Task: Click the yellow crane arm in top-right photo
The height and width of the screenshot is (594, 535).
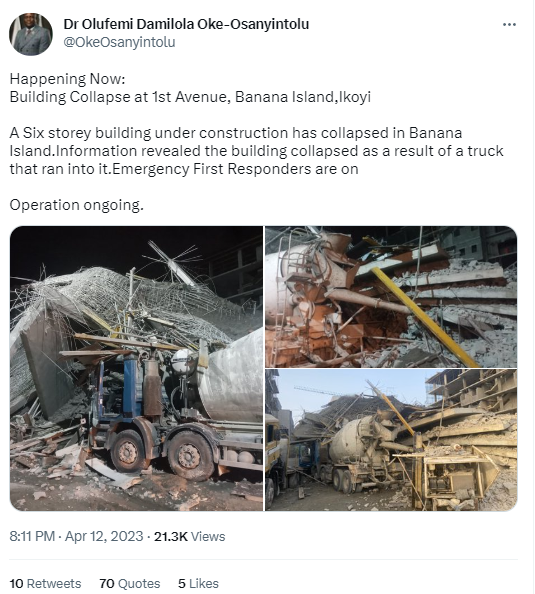Action: pyautogui.click(x=424, y=316)
